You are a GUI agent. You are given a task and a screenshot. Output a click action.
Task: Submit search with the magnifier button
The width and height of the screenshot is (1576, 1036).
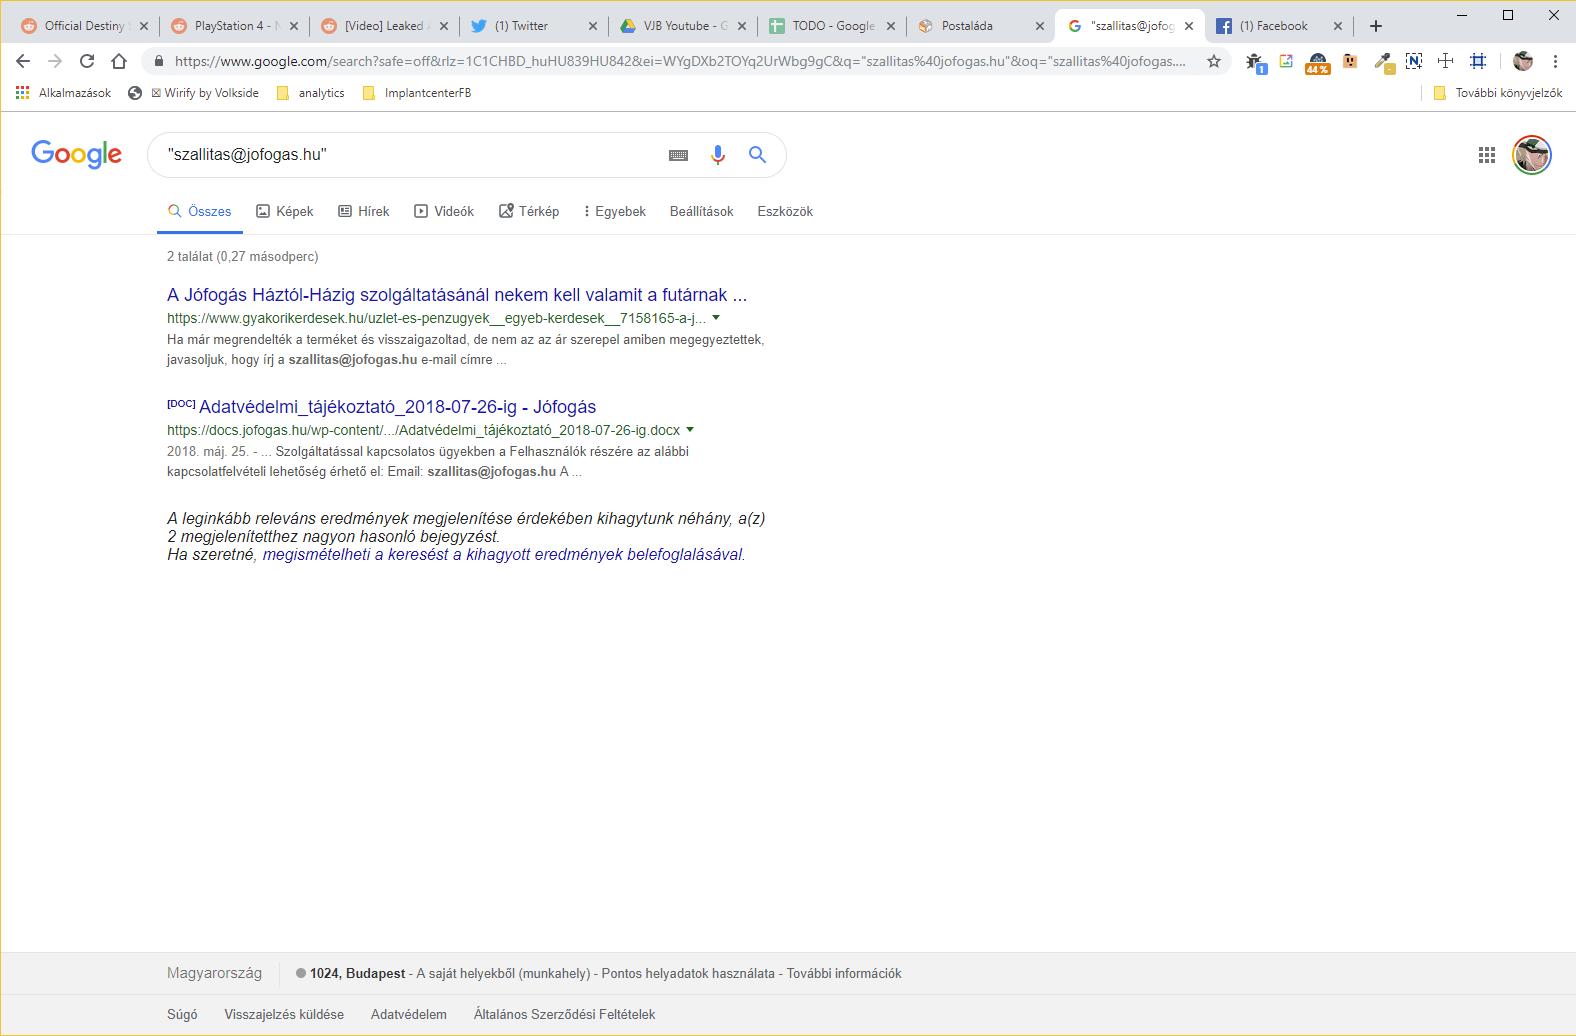tap(757, 155)
